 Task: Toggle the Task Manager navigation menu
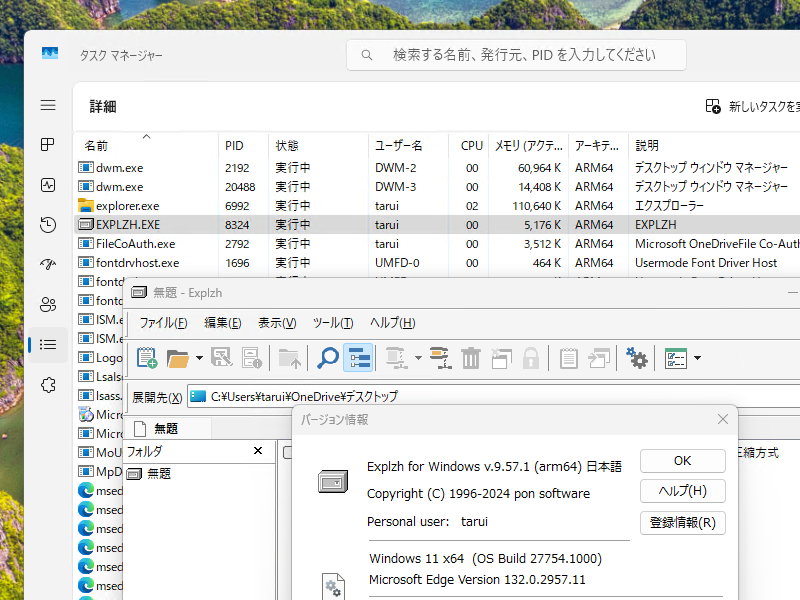[x=47, y=105]
